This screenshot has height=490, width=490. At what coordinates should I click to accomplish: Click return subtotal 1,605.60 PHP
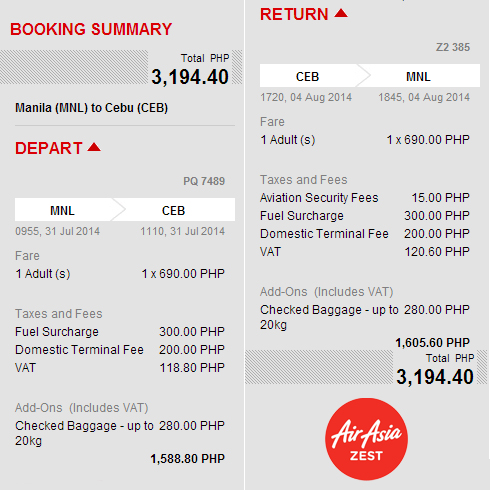coord(433,343)
